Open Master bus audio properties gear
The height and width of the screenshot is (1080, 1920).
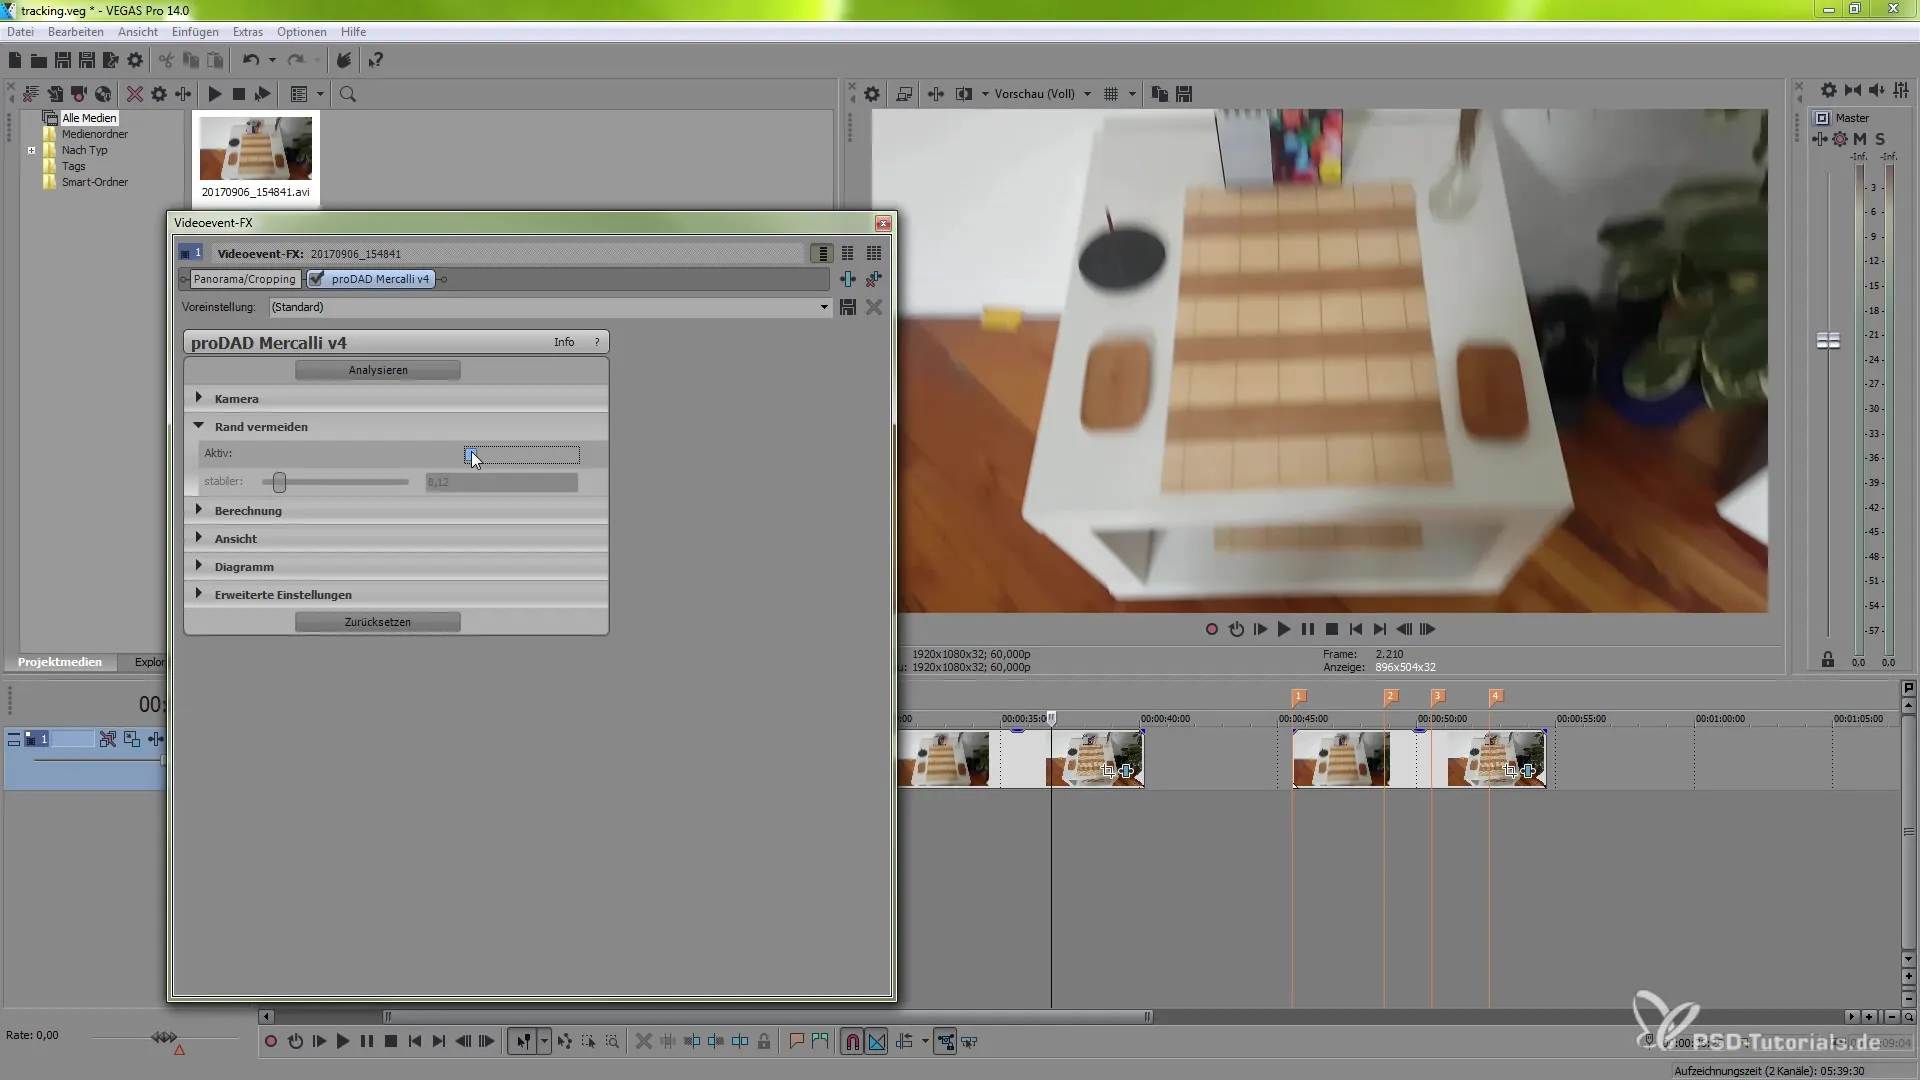click(1828, 90)
